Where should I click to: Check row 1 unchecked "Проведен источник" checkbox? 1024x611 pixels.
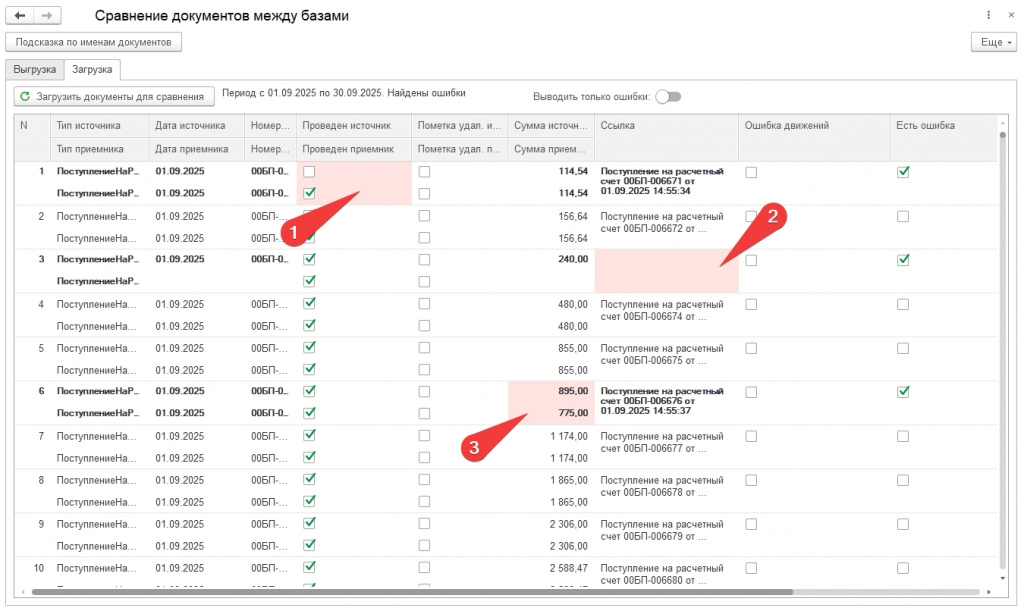click(x=309, y=172)
